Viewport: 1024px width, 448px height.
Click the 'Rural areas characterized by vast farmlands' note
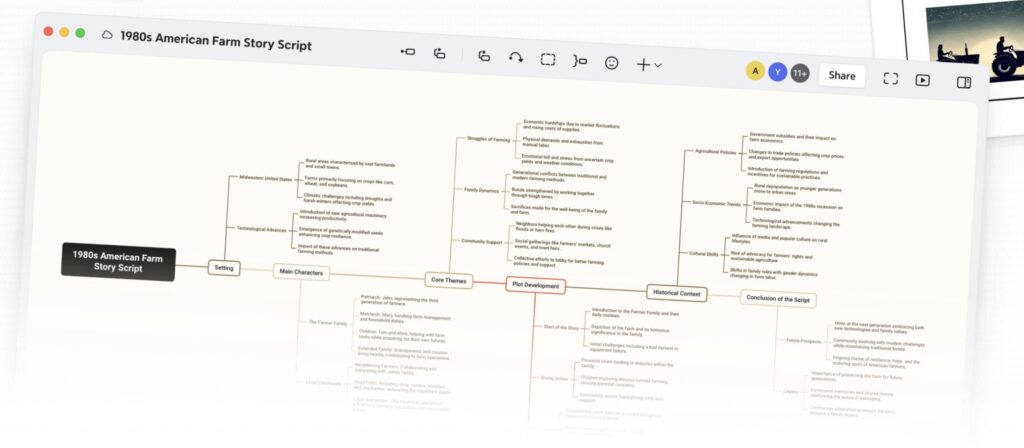coord(350,164)
